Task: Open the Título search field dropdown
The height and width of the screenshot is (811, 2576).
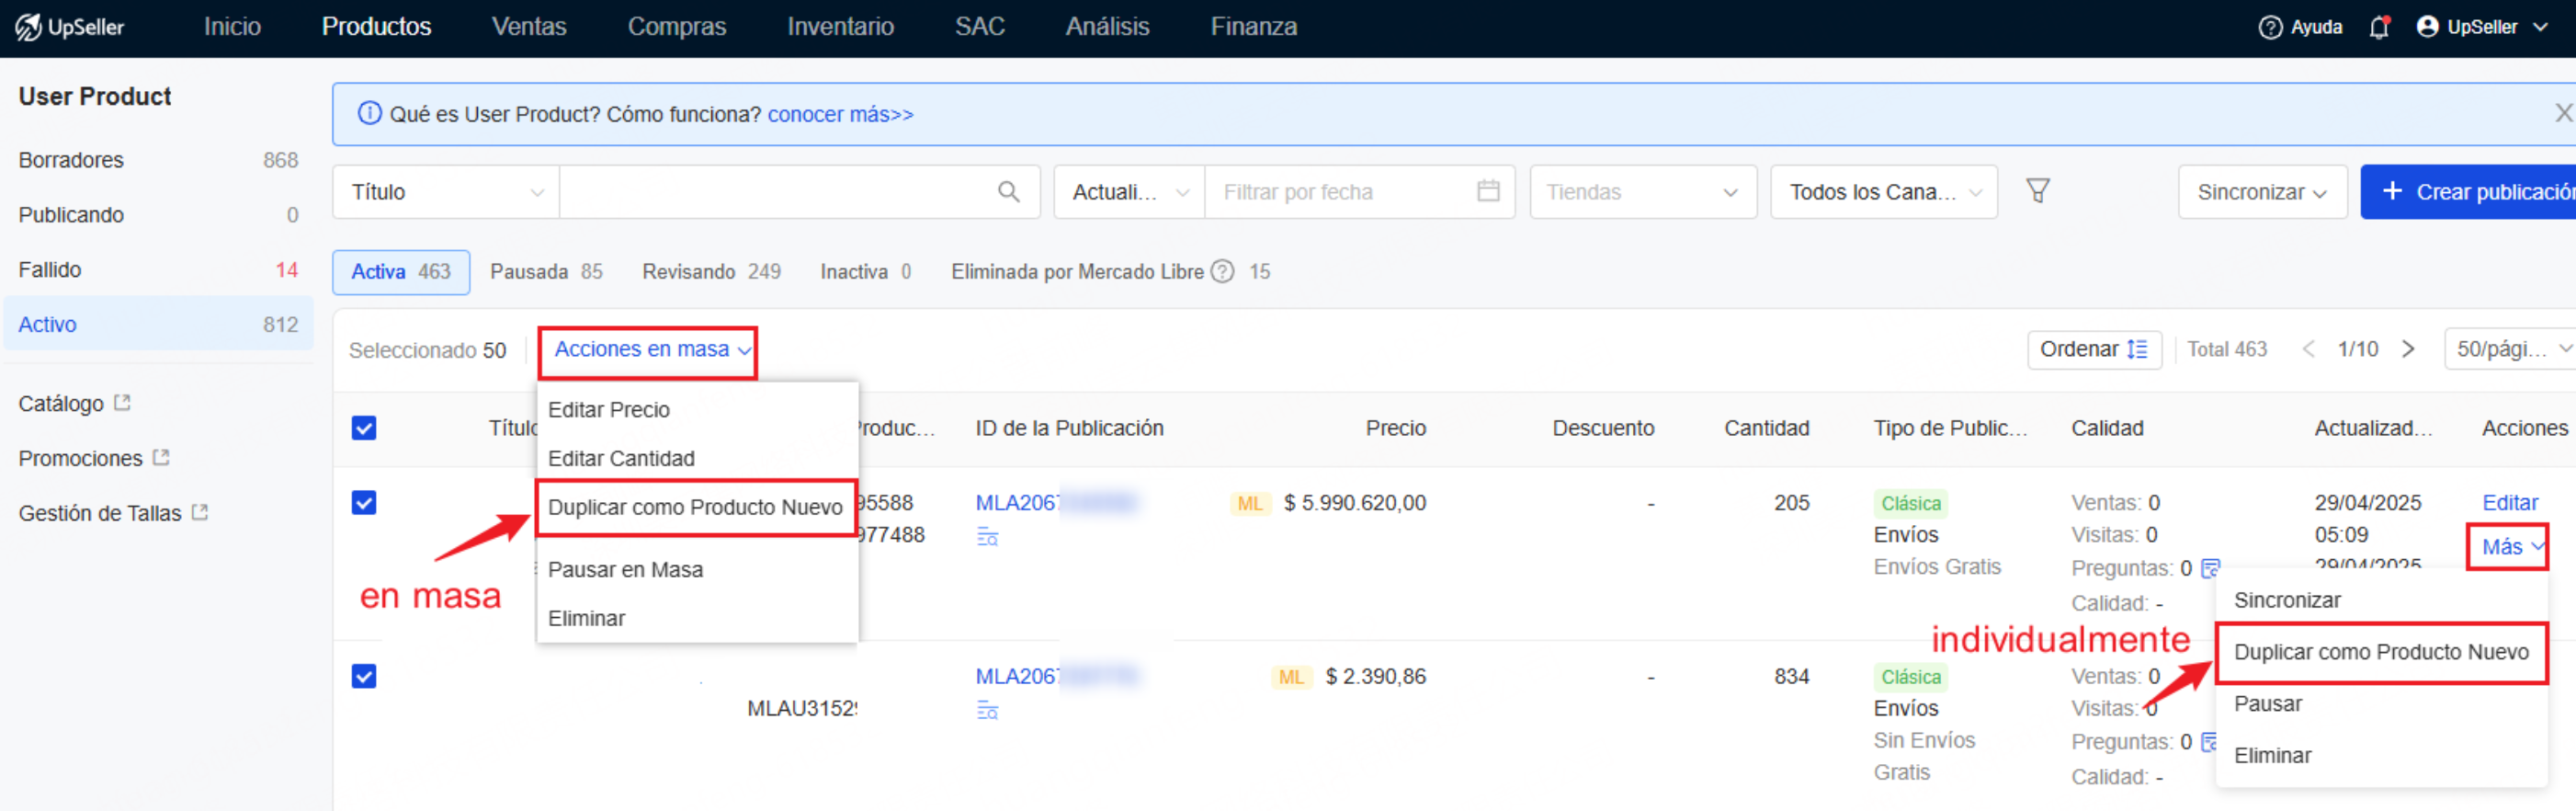Action: click(446, 192)
